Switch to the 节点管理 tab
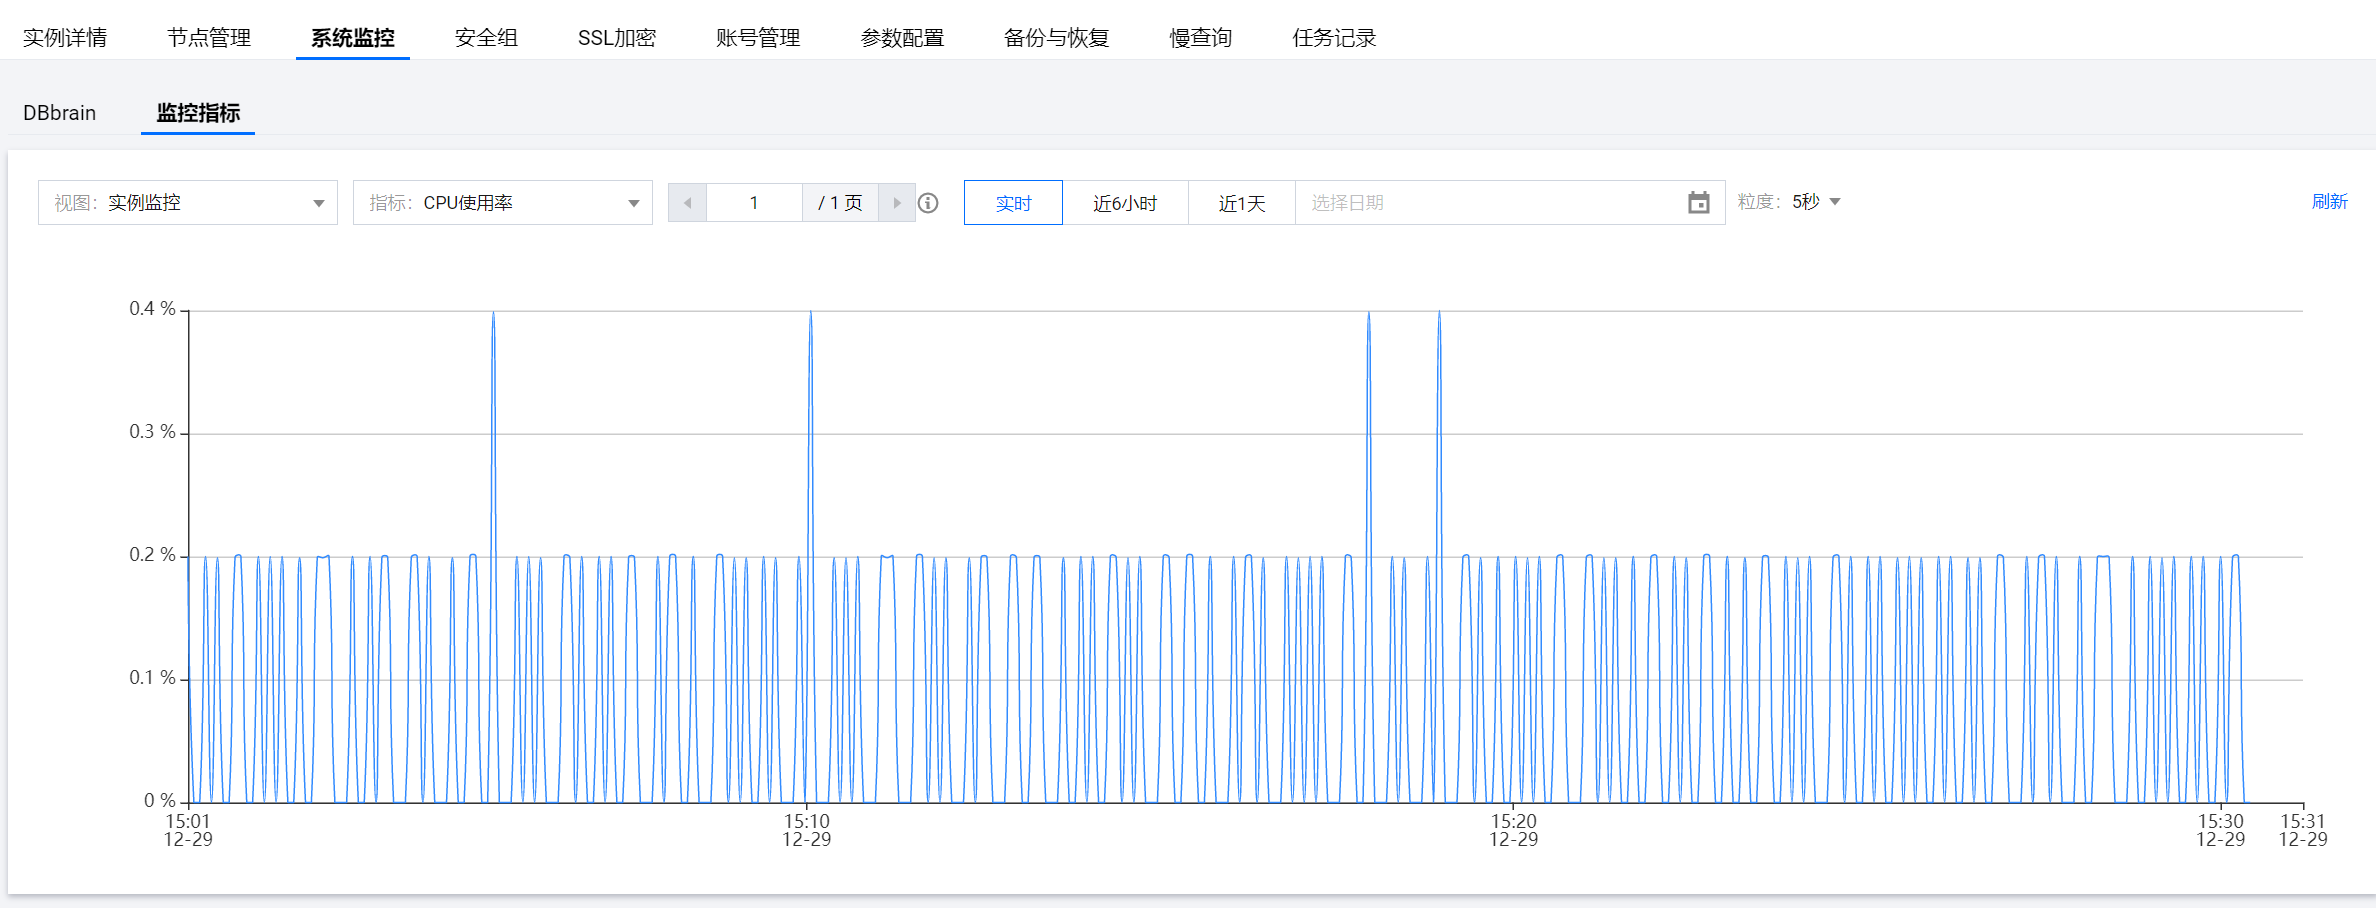Screen dimensions: 2376x908 click(x=209, y=38)
